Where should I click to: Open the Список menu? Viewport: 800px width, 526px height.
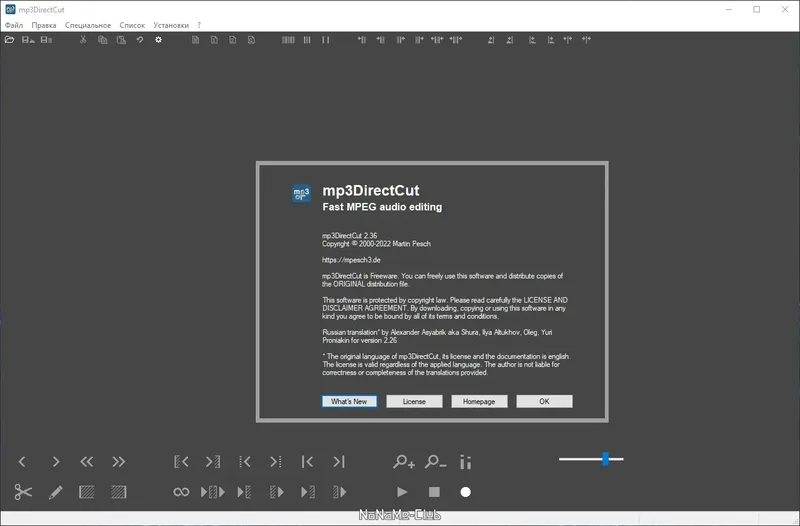[x=132, y=25]
